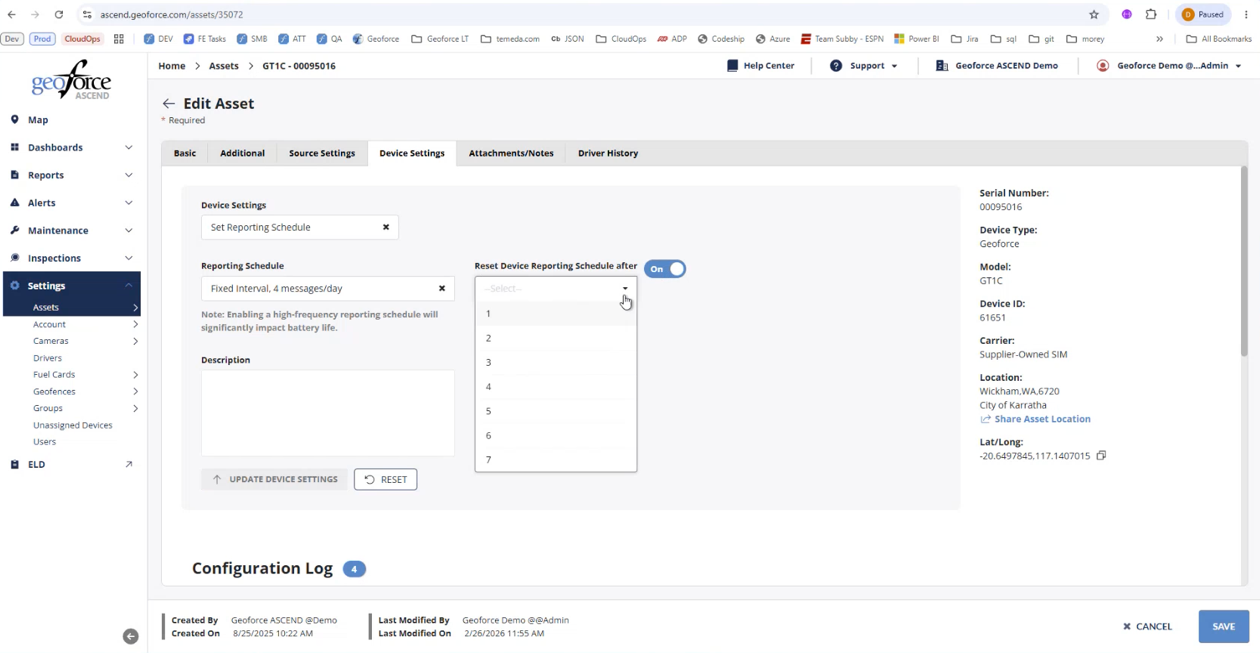Choose option 1 in the reset dropdown list
Viewport: 1260px width, 653px height.
tap(556, 314)
